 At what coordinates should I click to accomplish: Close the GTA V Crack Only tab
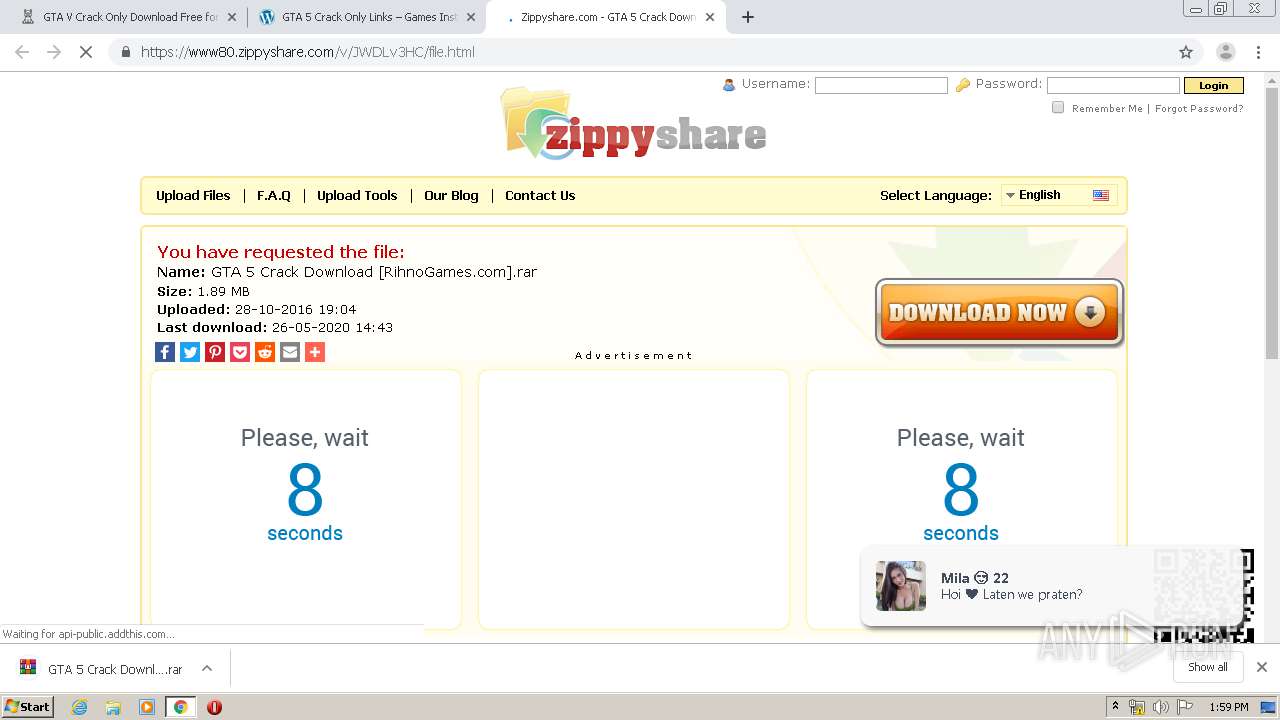click(x=232, y=17)
